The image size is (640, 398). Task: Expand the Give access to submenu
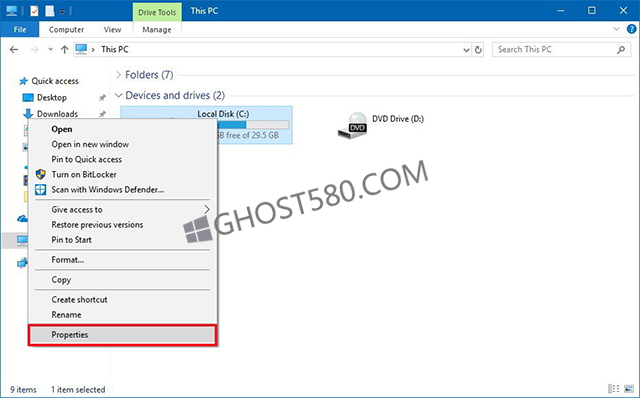click(122, 209)
